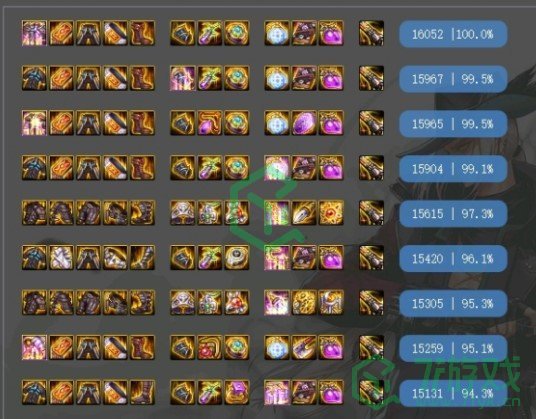Image resolution: width=536 pixels, height=419 pixels.
Task: Click the glowing purple armor icon beside 16052
Action: tap(34, 33)
